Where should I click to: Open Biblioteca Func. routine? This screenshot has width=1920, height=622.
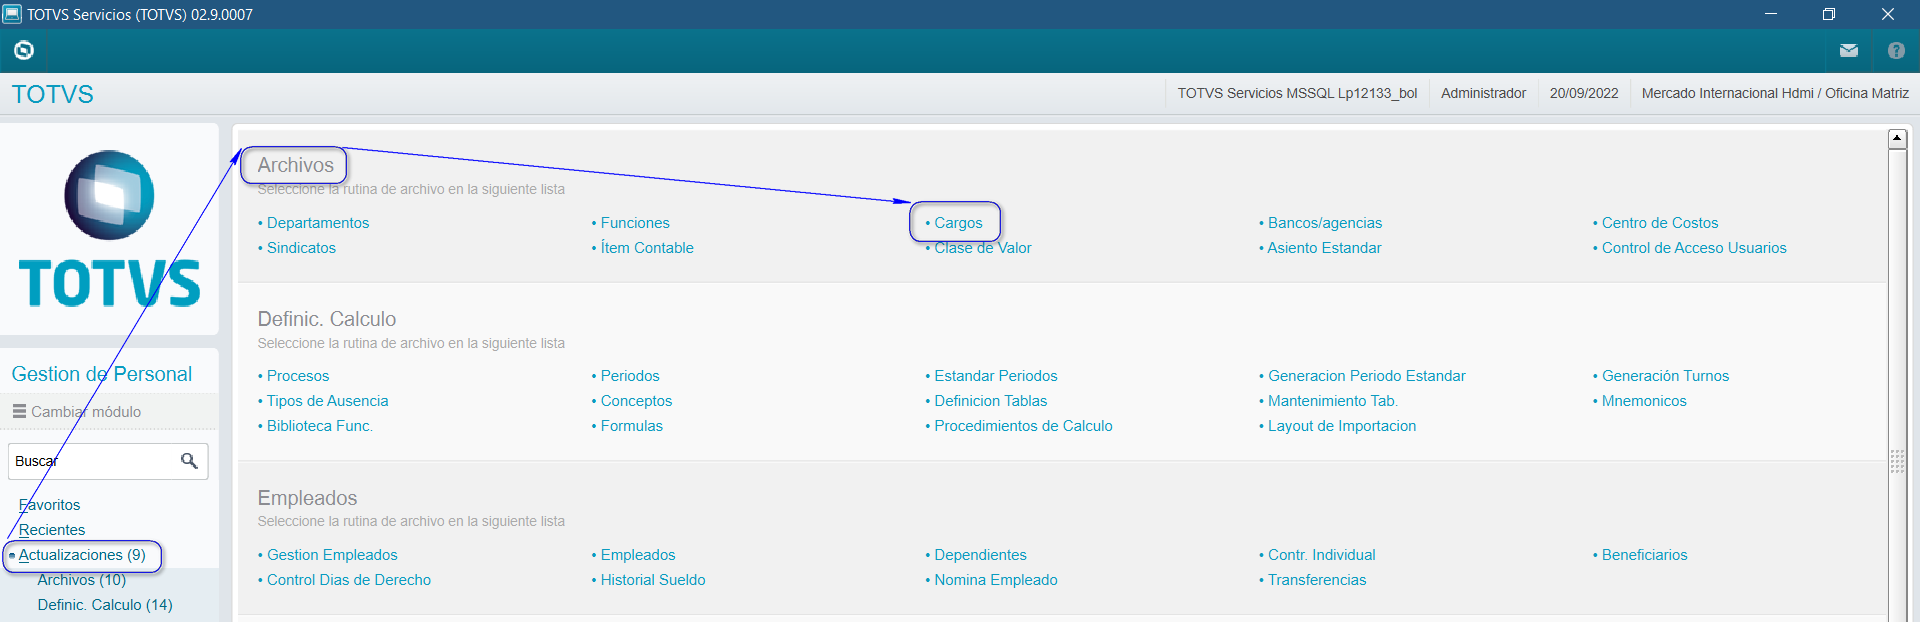tap(319, 426)
